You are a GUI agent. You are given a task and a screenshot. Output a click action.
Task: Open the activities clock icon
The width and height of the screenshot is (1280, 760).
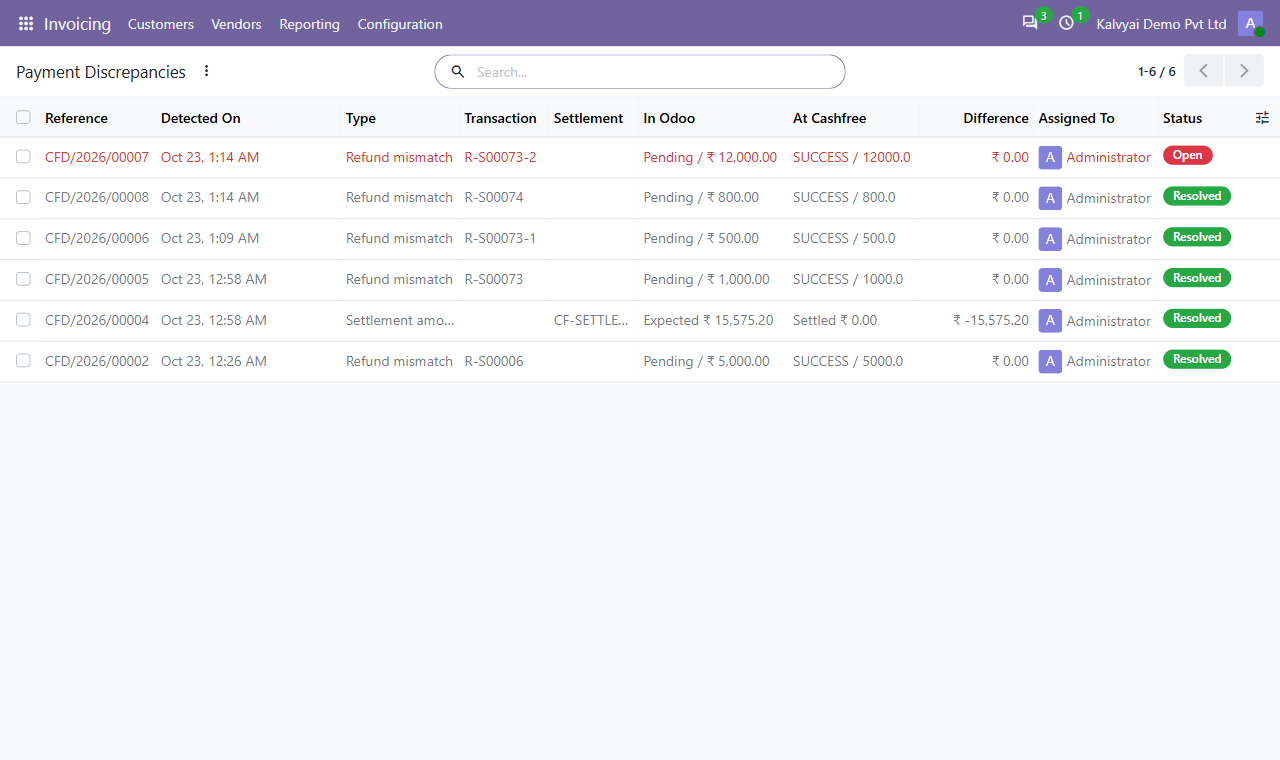tap(1067, 23)
